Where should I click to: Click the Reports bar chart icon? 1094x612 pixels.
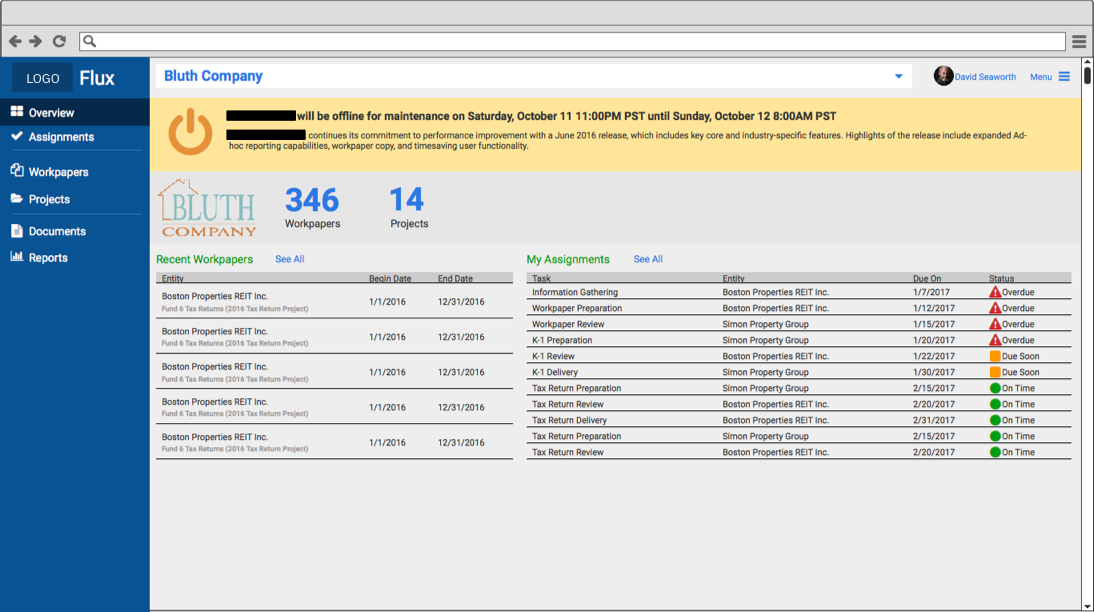[x=17, y=257]
